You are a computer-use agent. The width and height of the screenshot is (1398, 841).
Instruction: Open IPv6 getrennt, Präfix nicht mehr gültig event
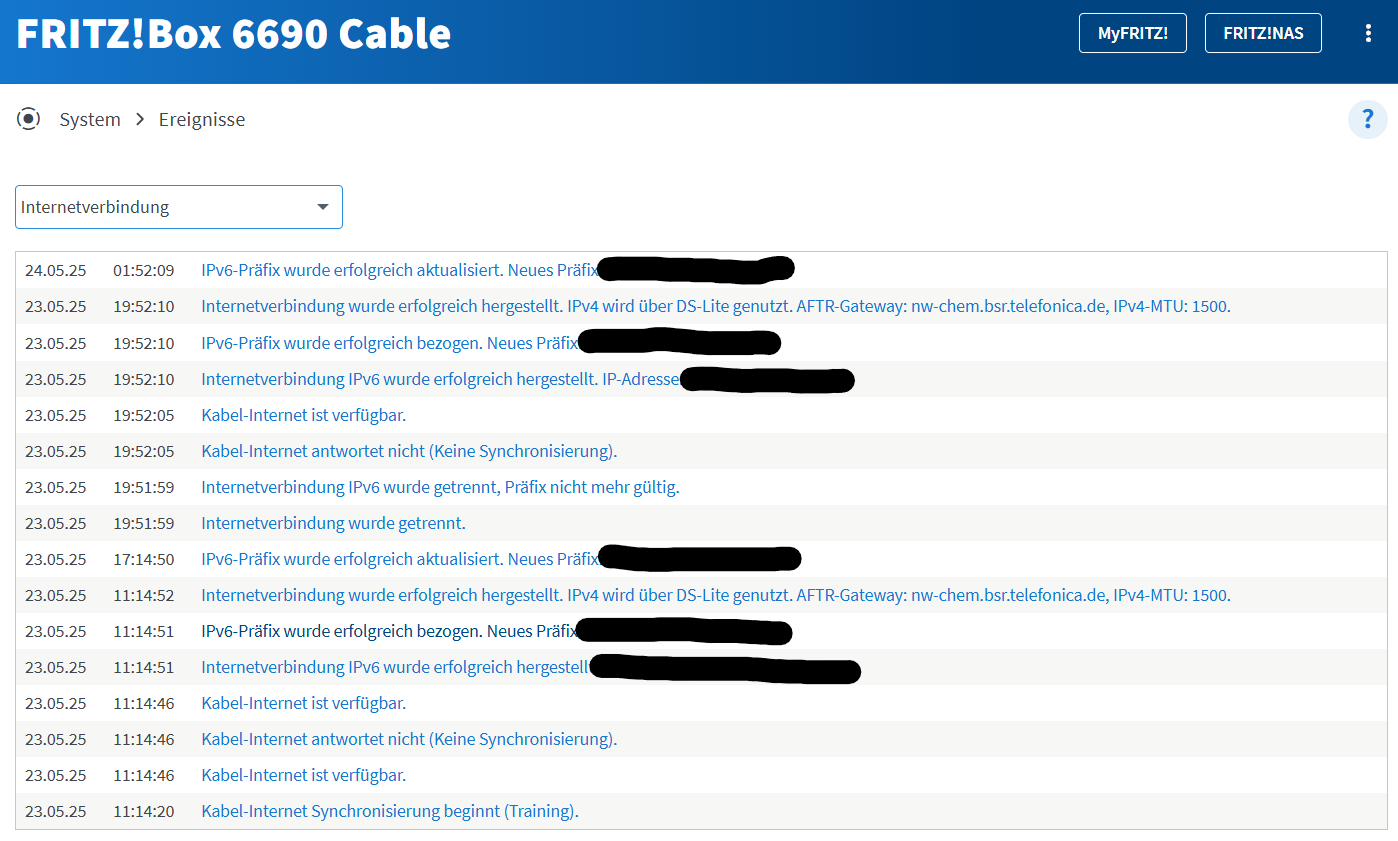tap(440, 487)
